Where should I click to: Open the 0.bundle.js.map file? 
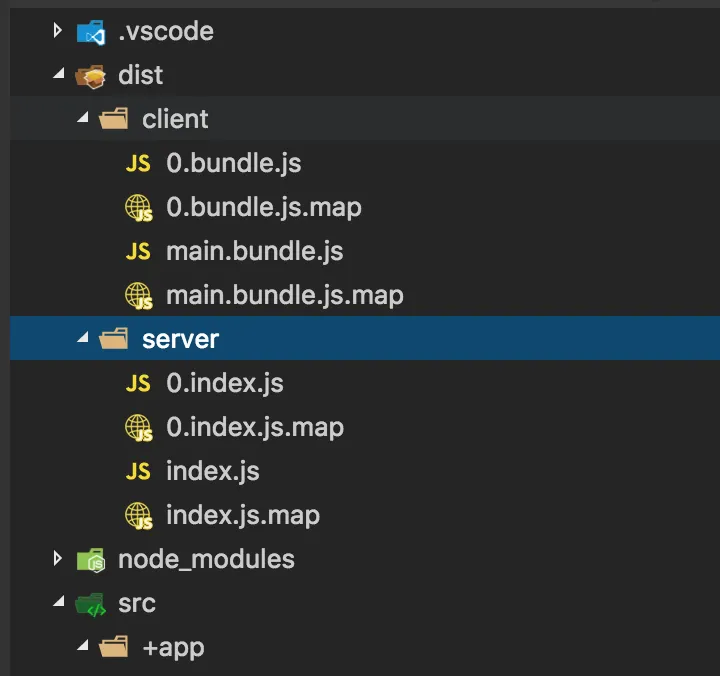tap(263, 208)
